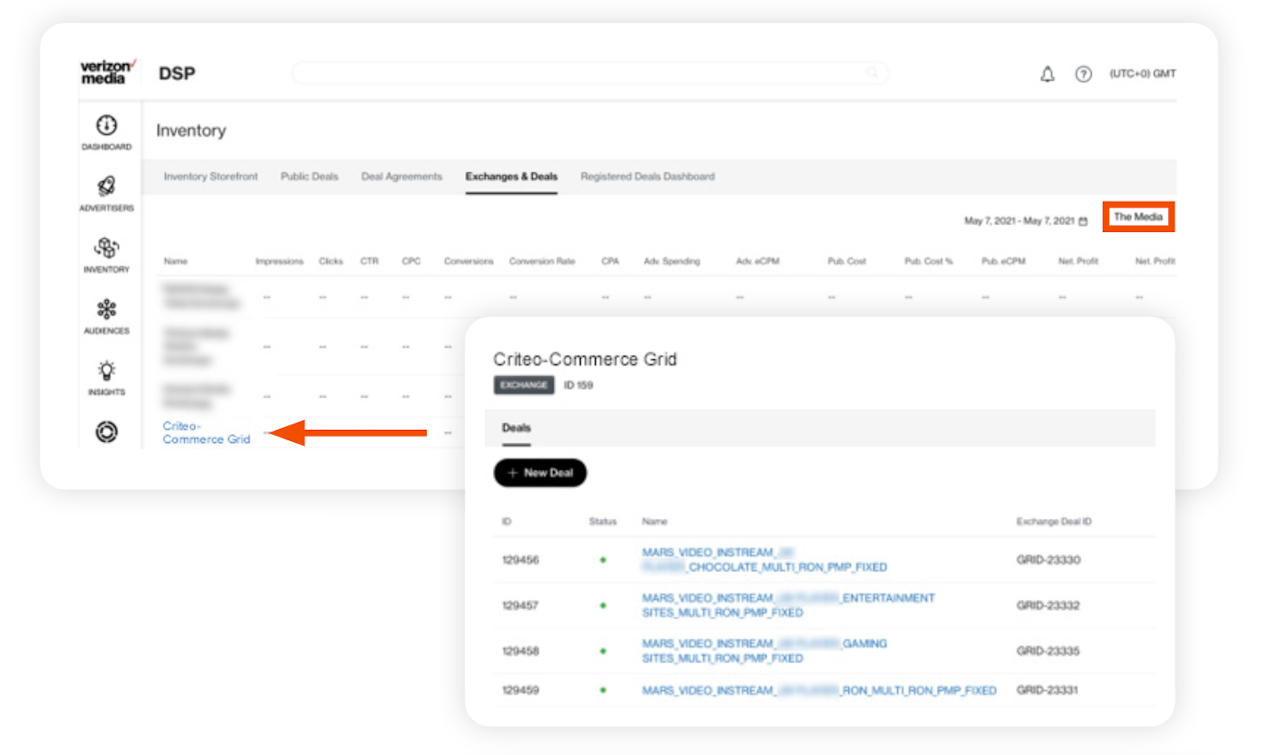Open the Public Deals tab
Image resolution: width=1280 pixels, height=755 pixels.
[309, 176]
